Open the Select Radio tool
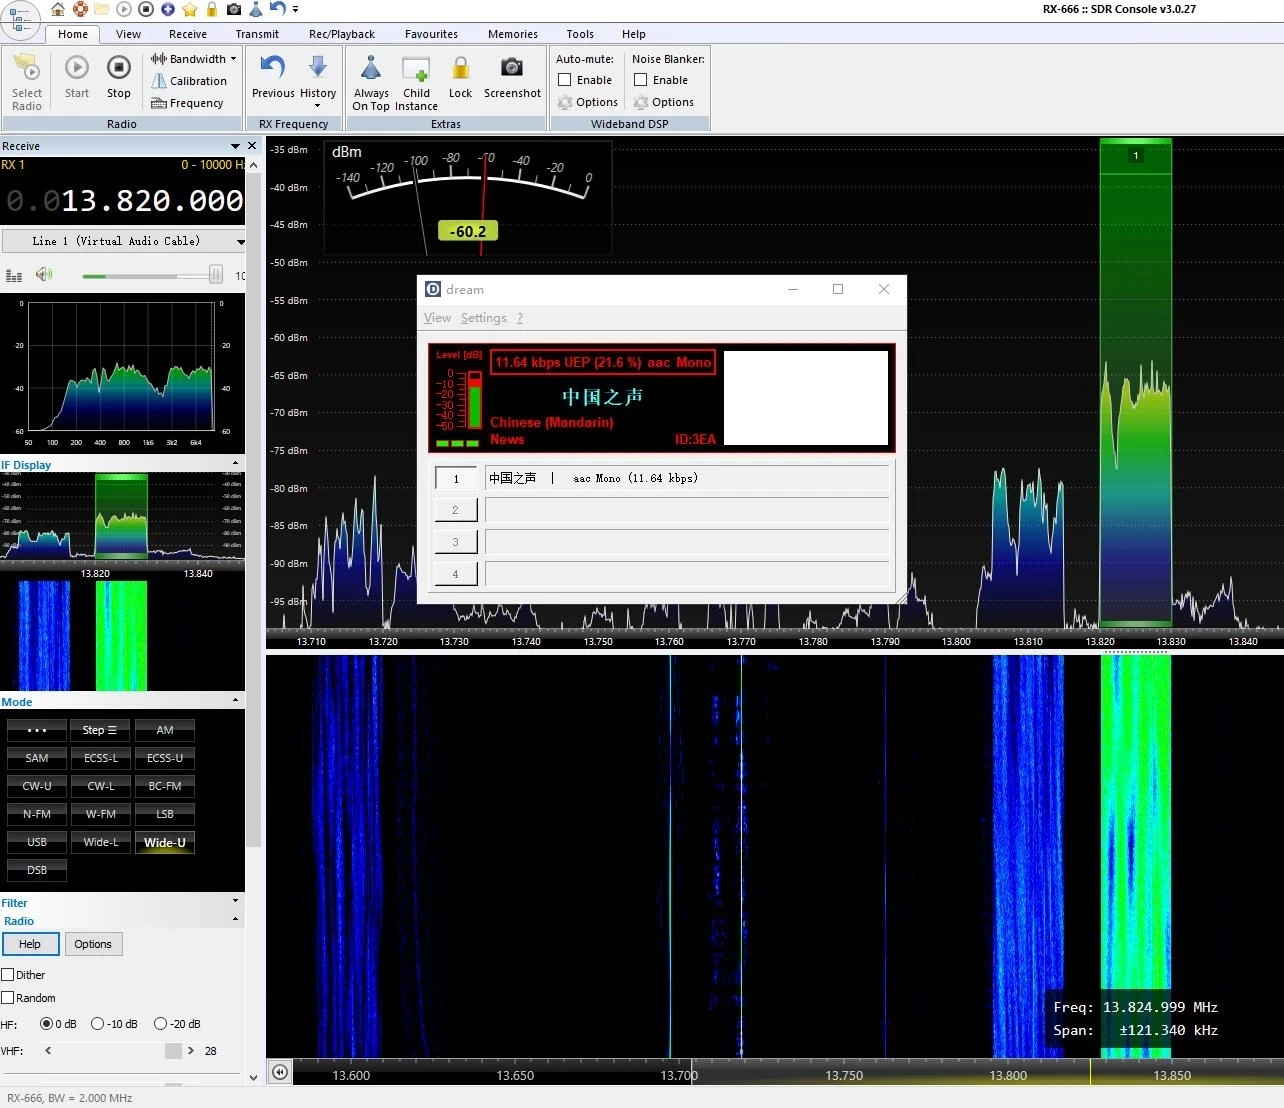This screenshot has width=1284, height=1108. coord(27,80)
